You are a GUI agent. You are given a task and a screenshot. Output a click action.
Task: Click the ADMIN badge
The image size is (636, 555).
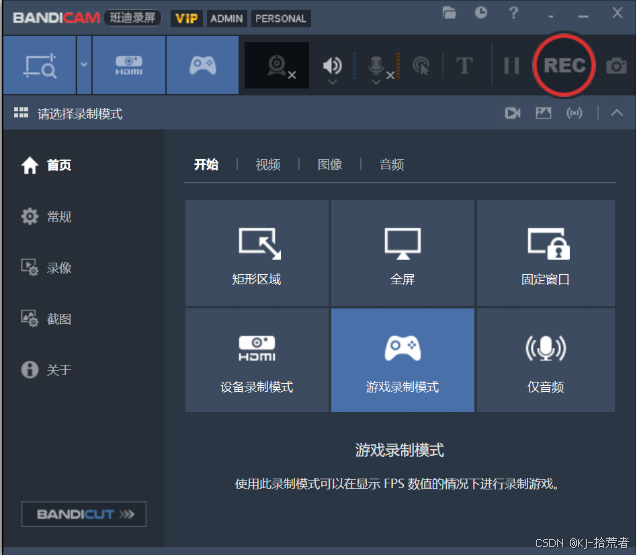pos(227,19)
